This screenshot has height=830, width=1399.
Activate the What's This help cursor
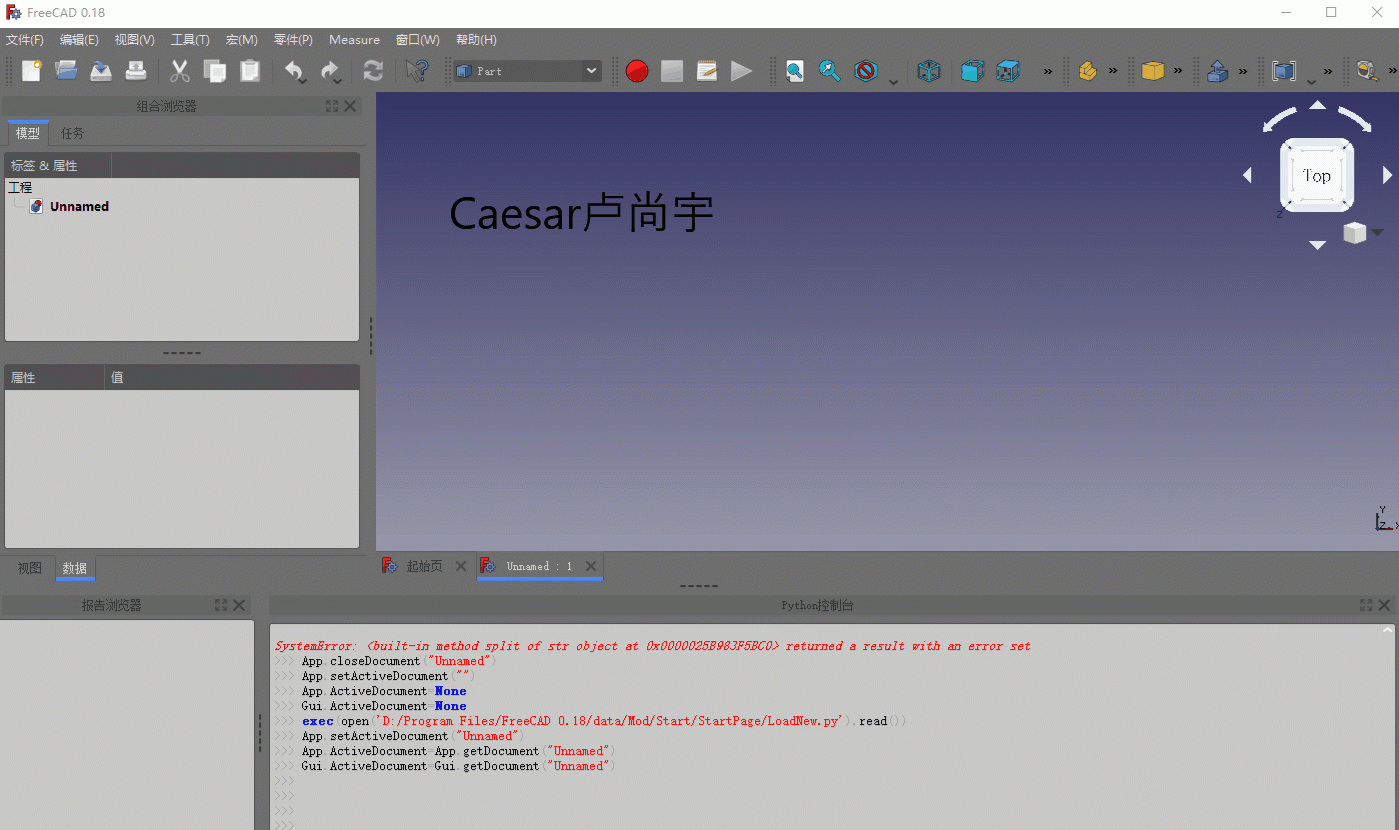[x=417, y=71]
